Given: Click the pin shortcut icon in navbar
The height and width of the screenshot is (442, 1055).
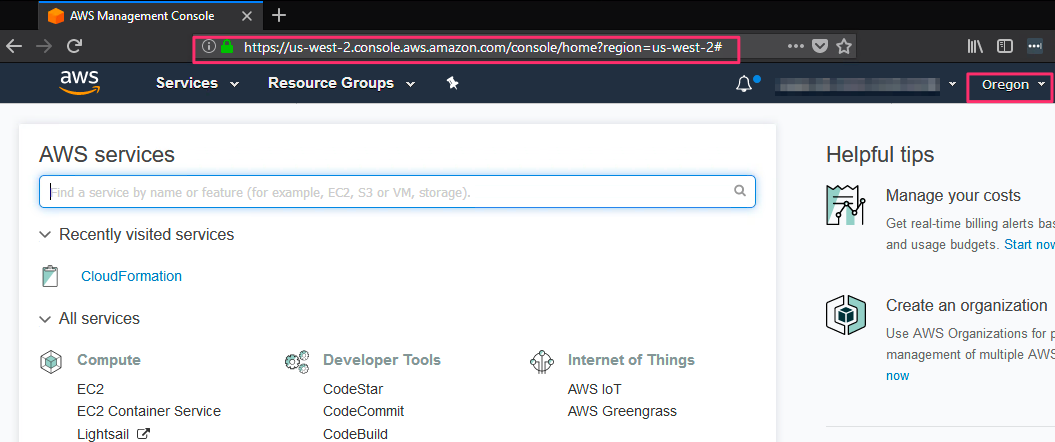Looking at the screenshot, I should 453,83.
